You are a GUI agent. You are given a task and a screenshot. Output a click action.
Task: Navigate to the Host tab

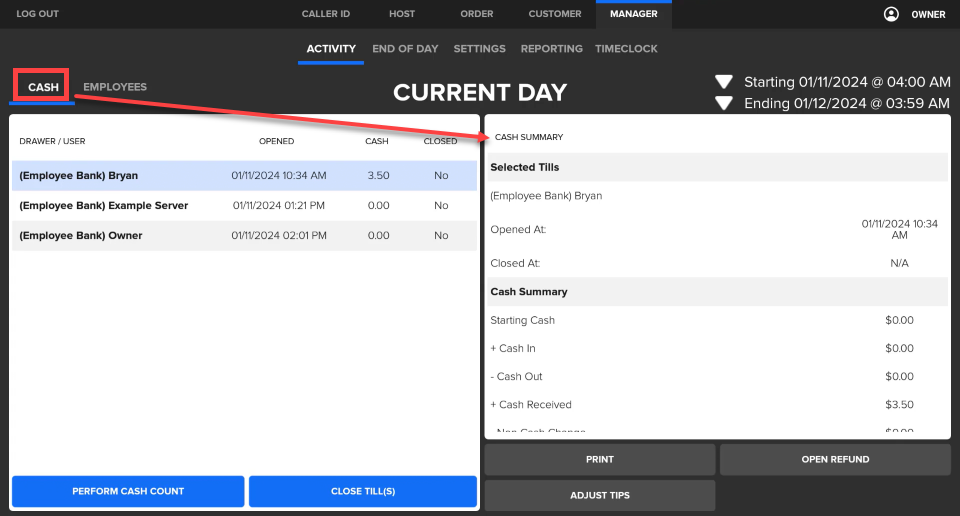click(401, 14)
